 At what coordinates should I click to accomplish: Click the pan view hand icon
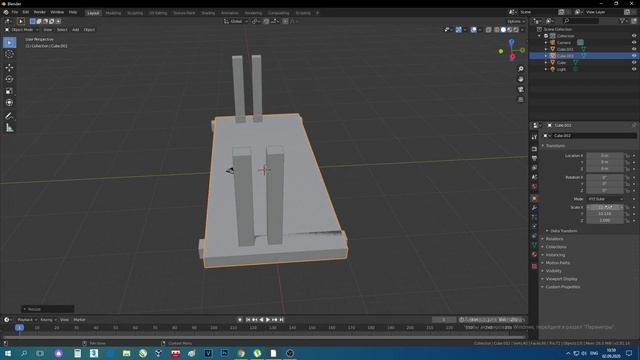(521, 79)
